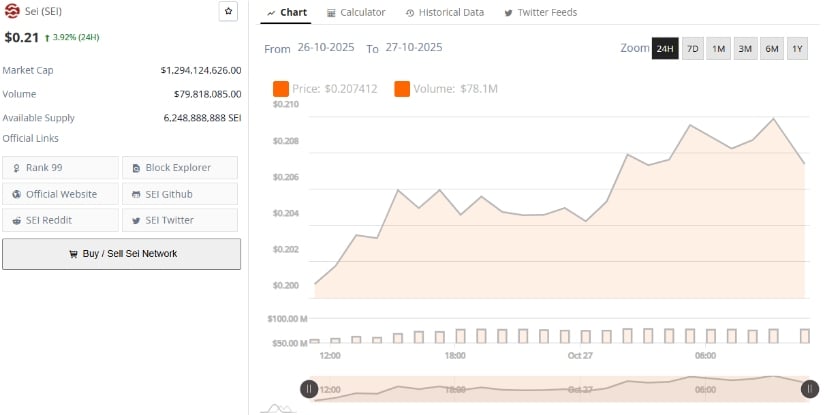
Task: Click the left range slider handle
Action: 310,389
